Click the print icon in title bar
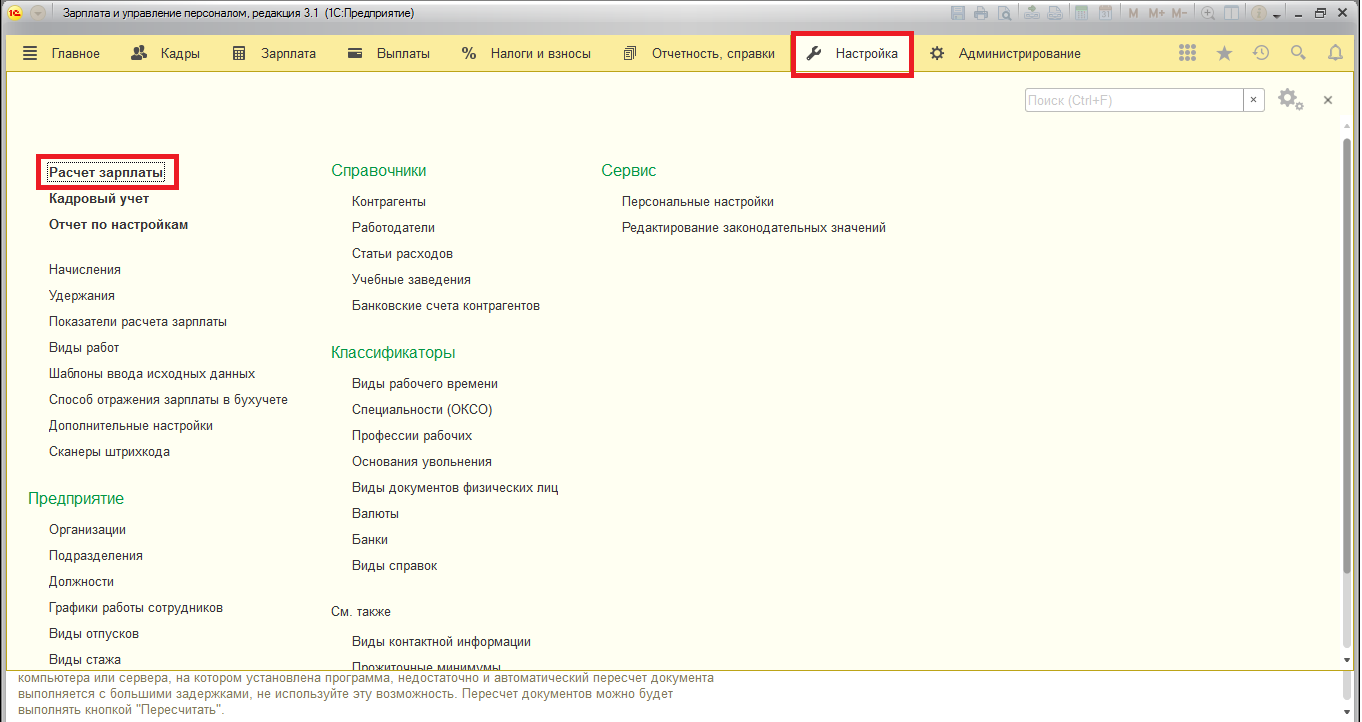This screenshot has height=722, width=1362. pos(980,14)
